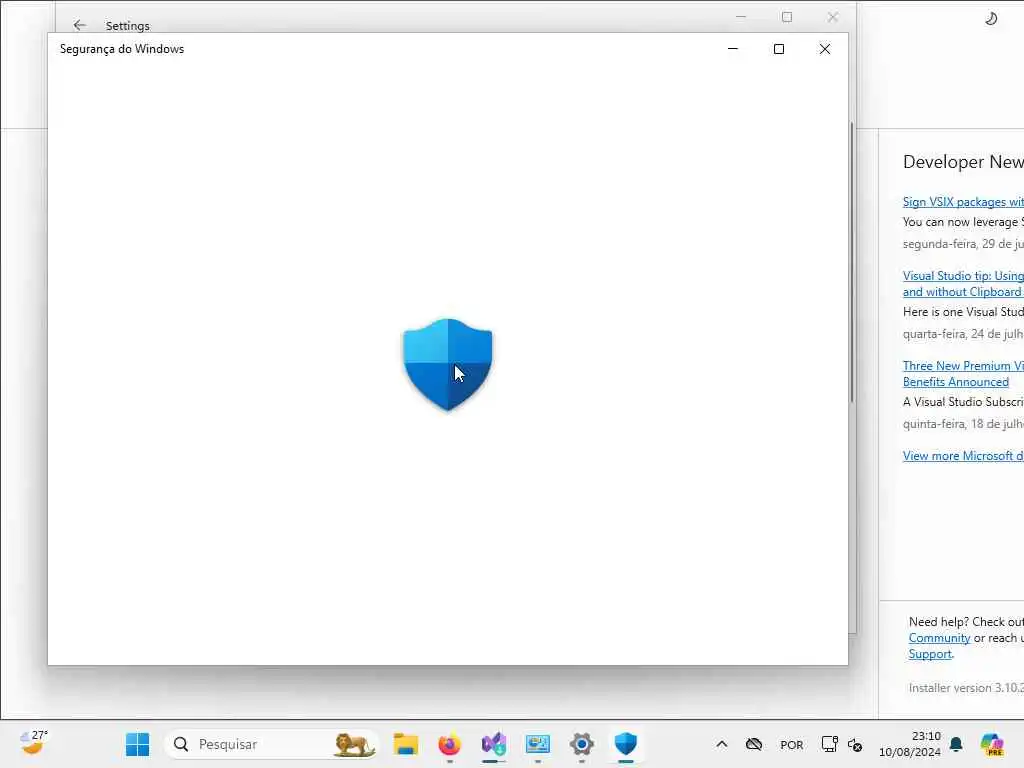Open the notifications bell icon
This screenshot has height=768, width=1024.
[956, 744]
